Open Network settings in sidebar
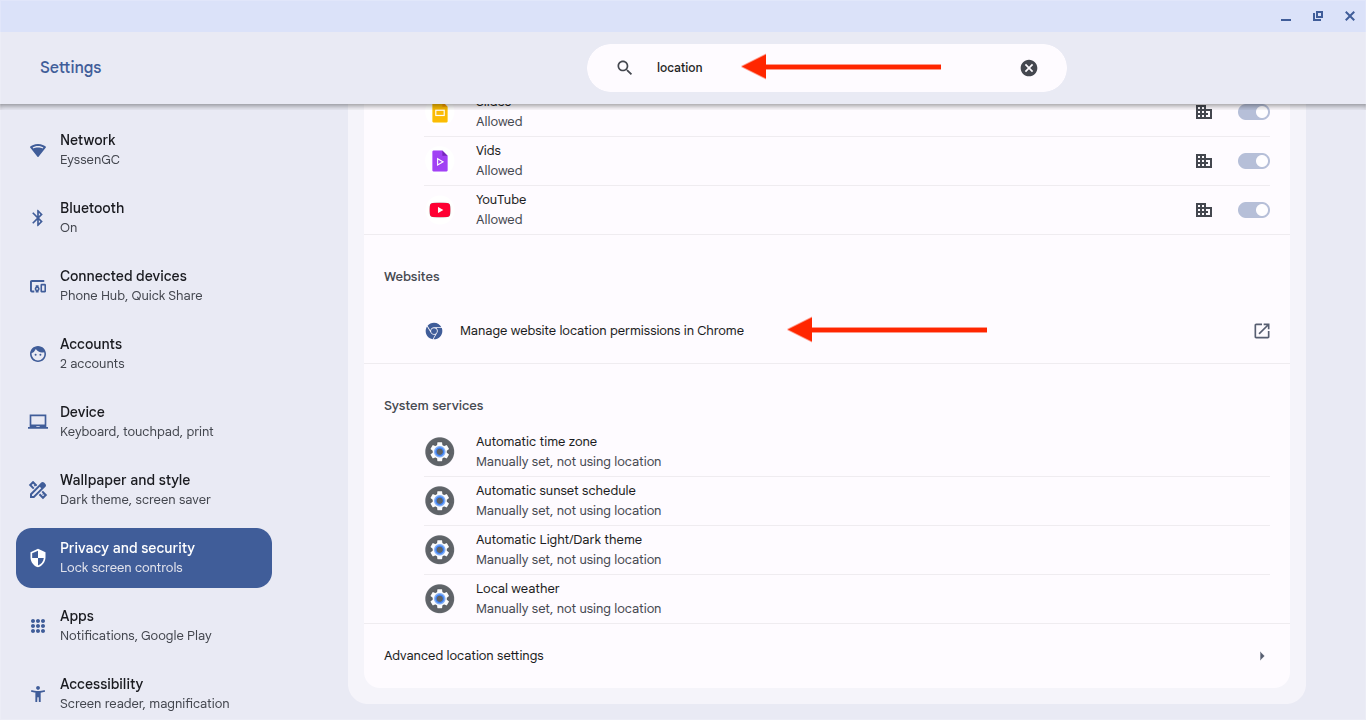 (x=88, y=149)
